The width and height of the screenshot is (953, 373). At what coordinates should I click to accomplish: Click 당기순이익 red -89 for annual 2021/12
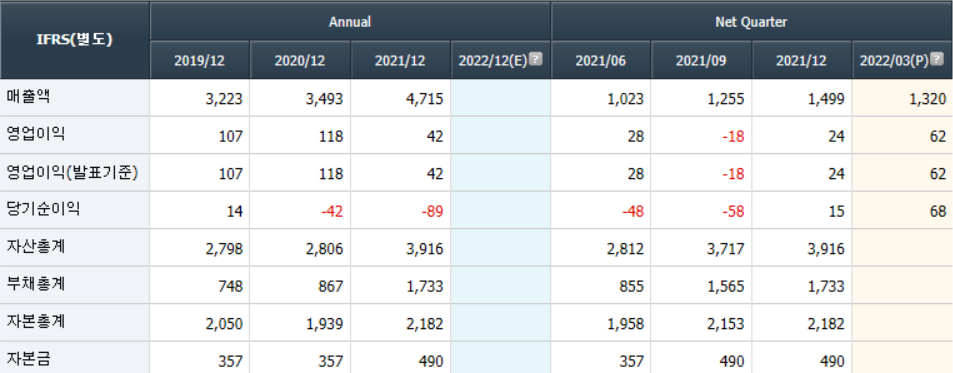(x=433, y=212)
